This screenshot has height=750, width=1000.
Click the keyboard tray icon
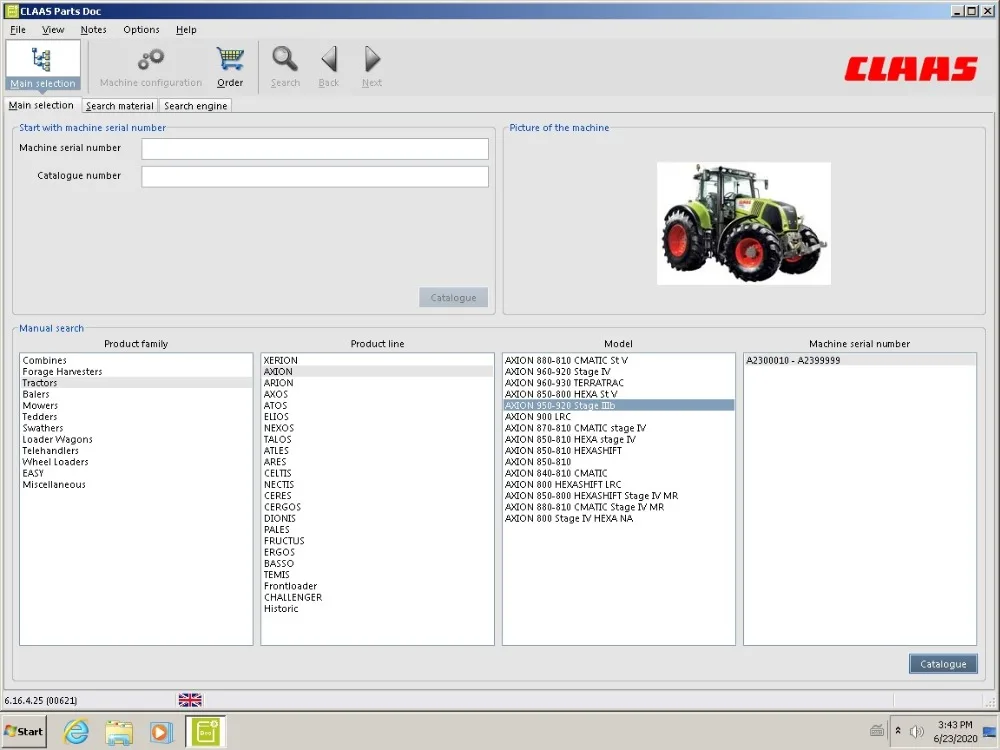click(x=878, y=731)
